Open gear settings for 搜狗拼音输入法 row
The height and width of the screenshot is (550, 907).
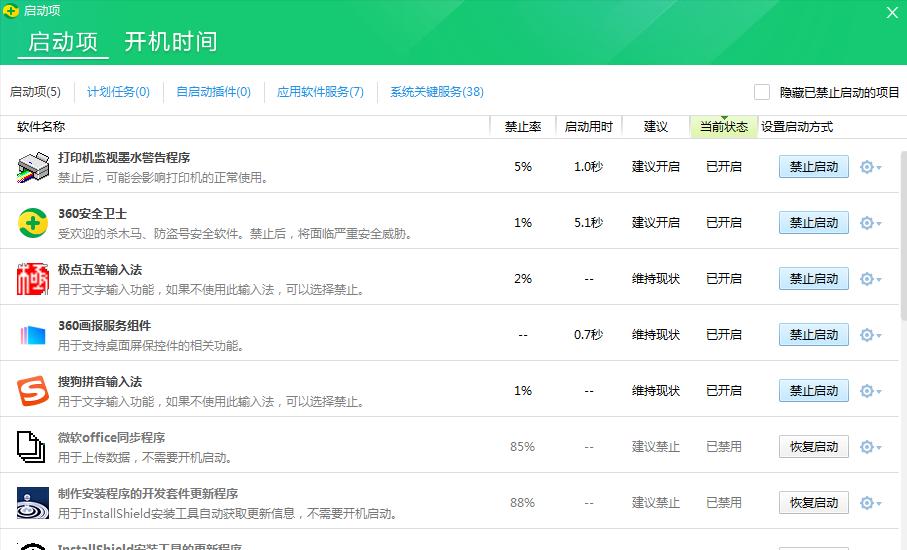871,391
